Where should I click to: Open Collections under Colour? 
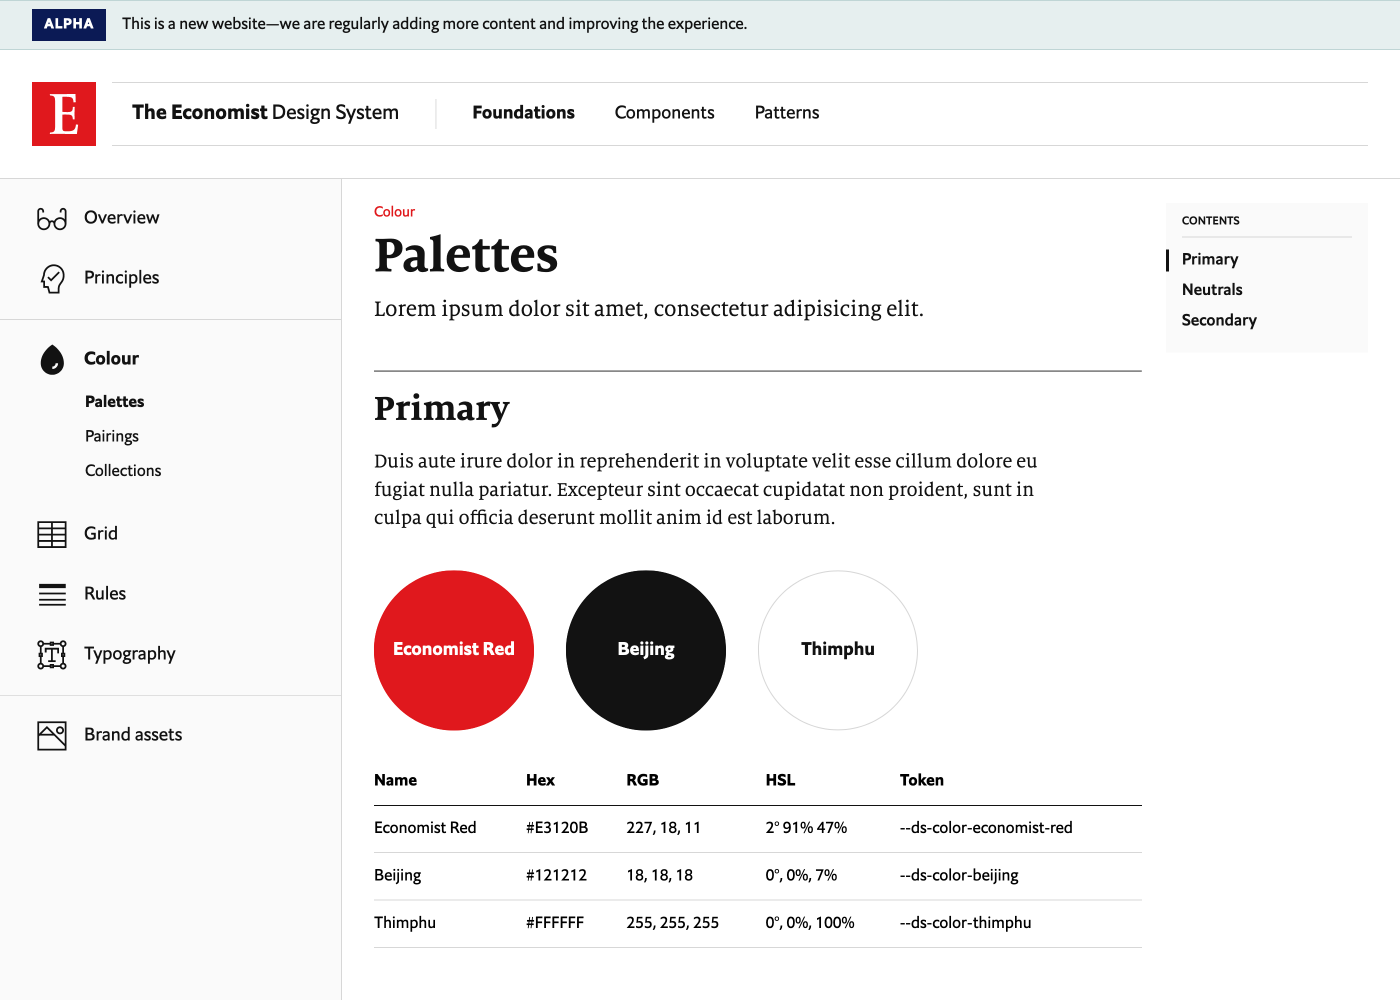point(123,470)
